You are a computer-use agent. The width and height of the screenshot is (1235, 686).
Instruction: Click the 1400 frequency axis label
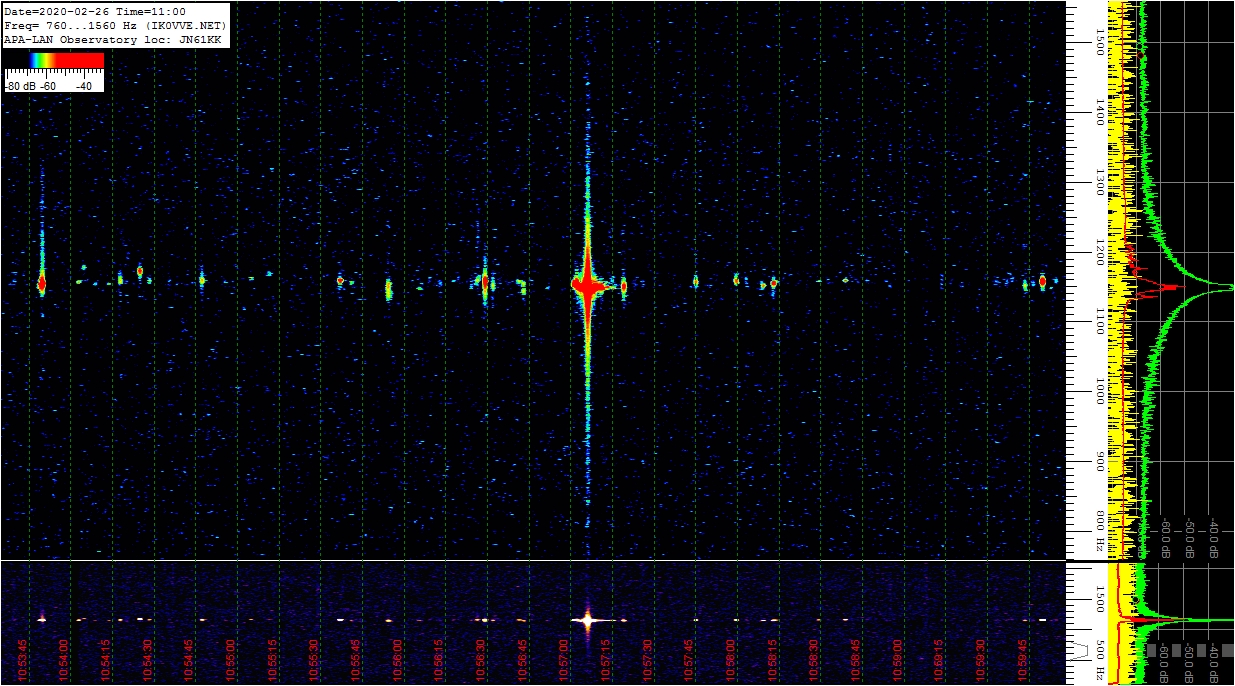point(1100,112)
